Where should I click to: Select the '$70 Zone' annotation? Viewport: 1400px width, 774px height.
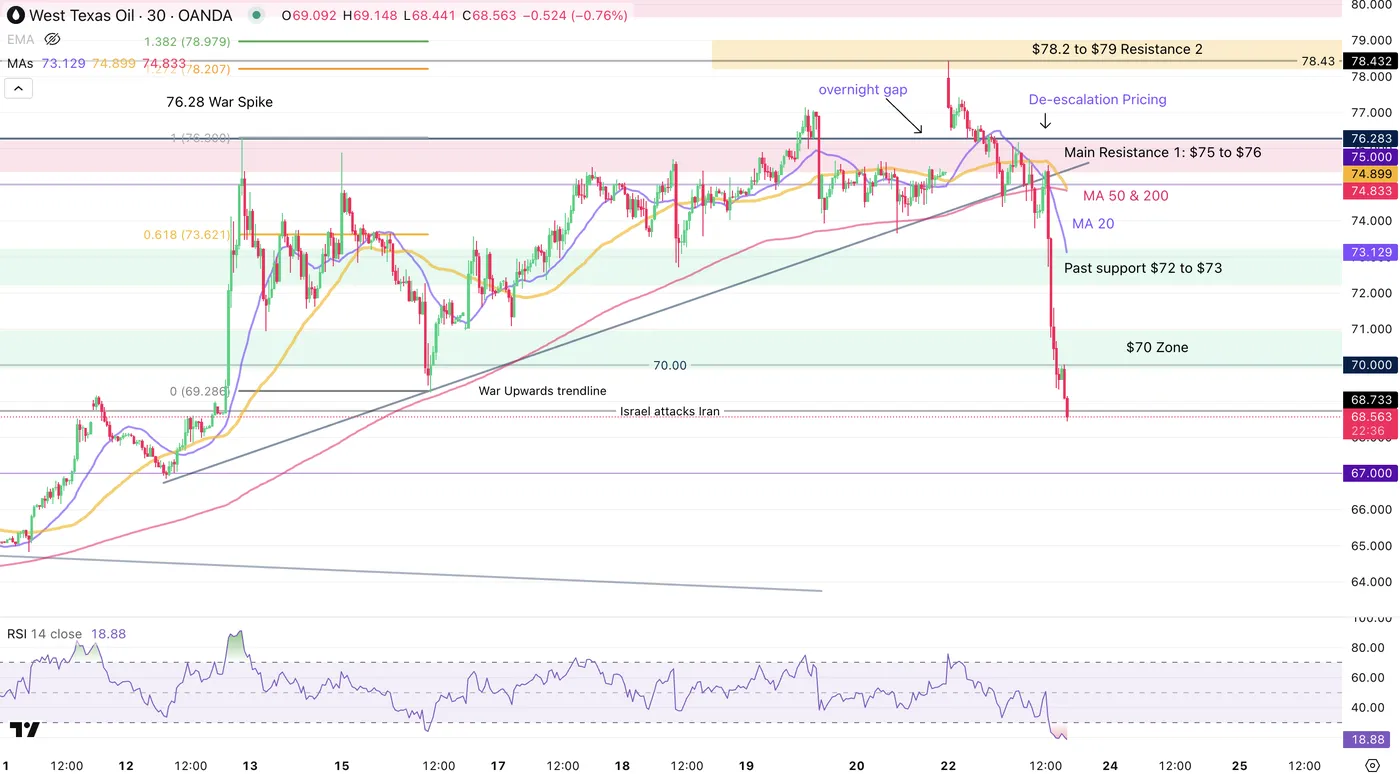coord(1157,348)
